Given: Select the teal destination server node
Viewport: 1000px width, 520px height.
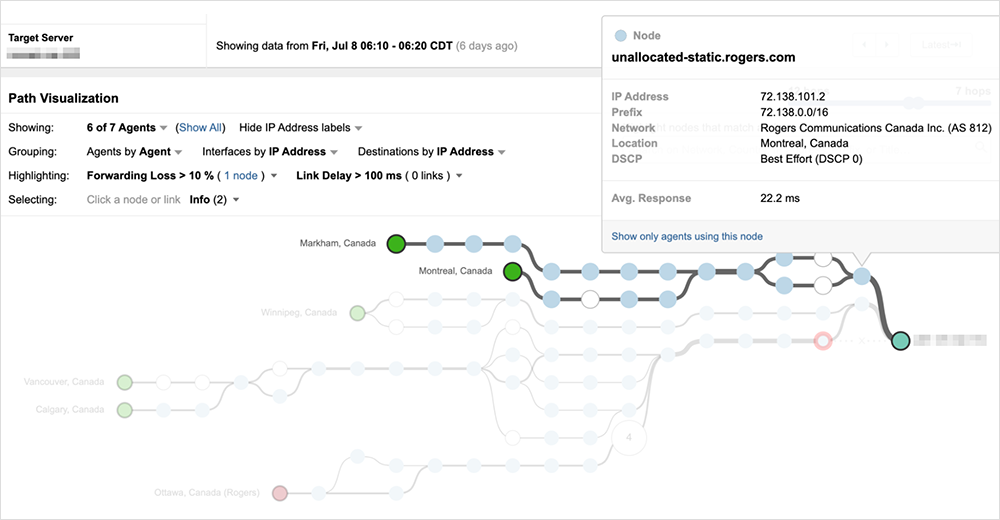Looking at the screenshot, I should 900,341.
